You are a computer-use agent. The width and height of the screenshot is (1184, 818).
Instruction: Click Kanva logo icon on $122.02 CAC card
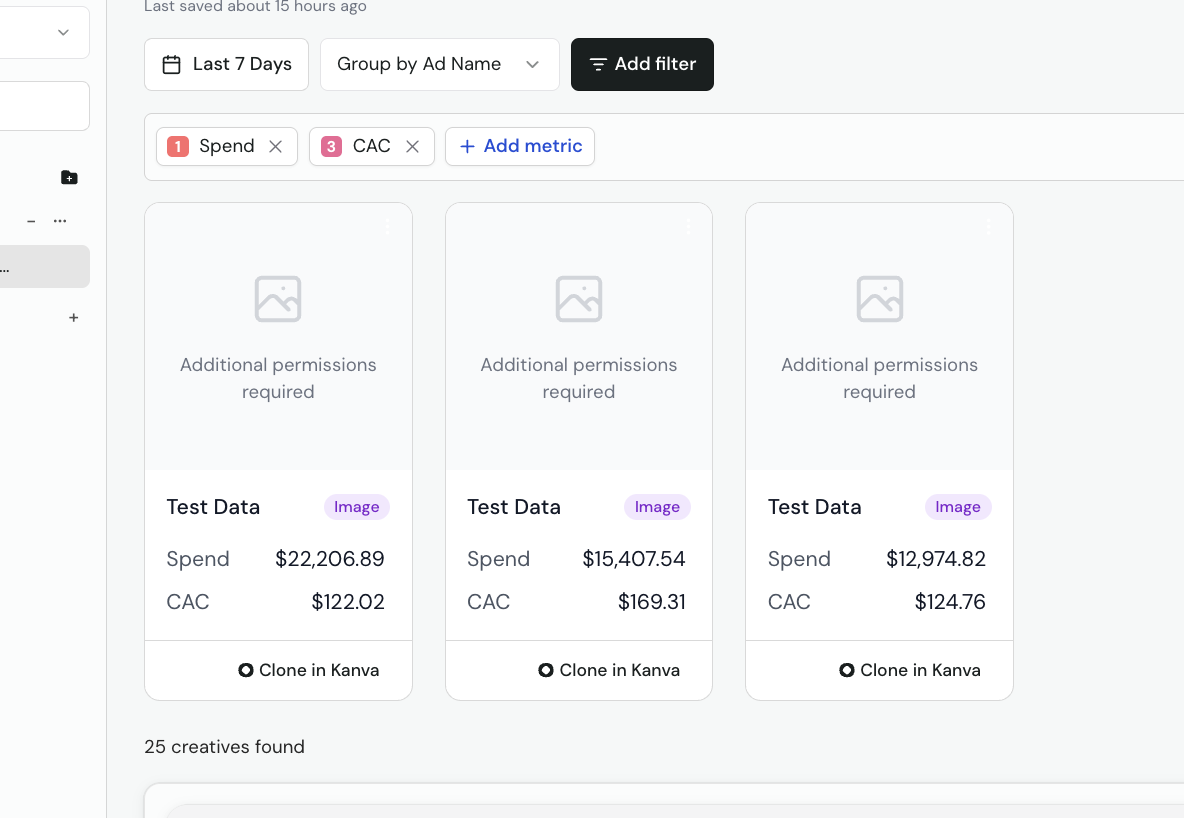pos(245,671)
